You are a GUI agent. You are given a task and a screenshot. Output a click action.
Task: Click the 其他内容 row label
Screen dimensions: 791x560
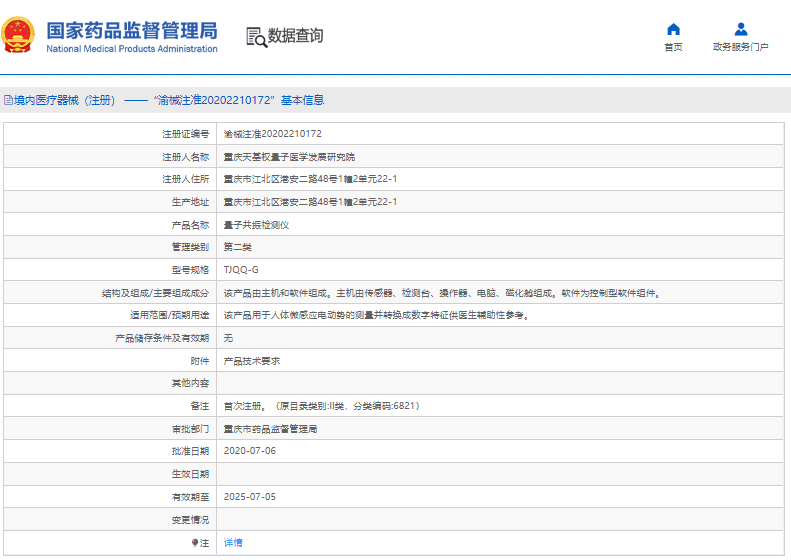[190, 383]
